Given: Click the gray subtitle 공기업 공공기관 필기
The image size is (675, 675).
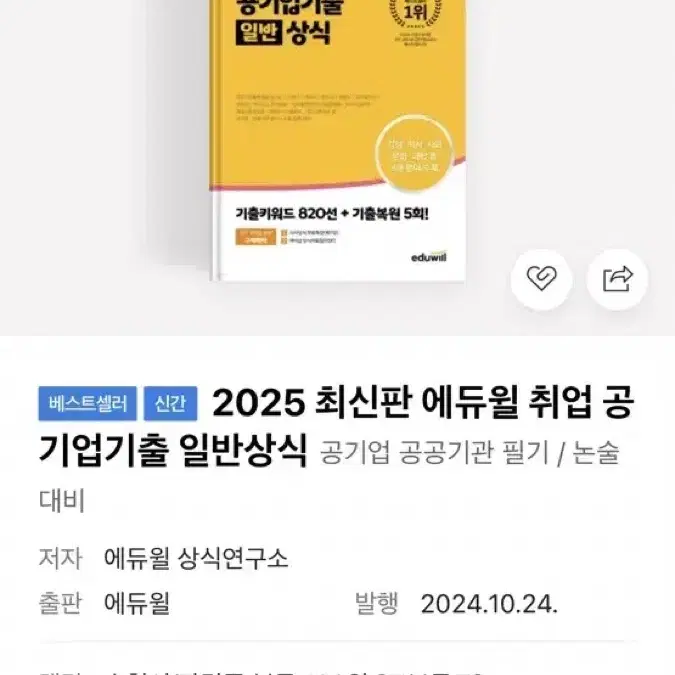Looking at the screenshot, I should pos(434,453).
